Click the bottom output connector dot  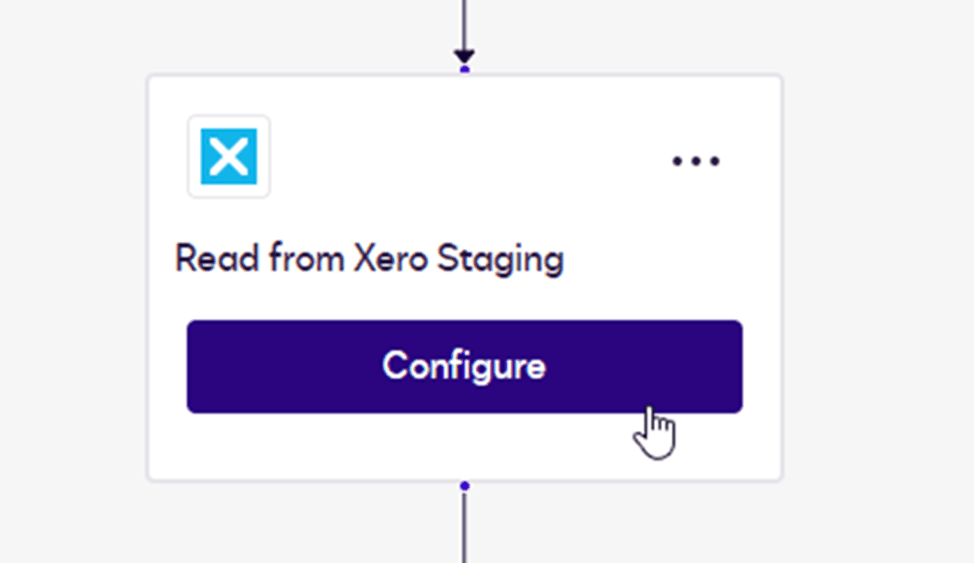pos(464,486)
